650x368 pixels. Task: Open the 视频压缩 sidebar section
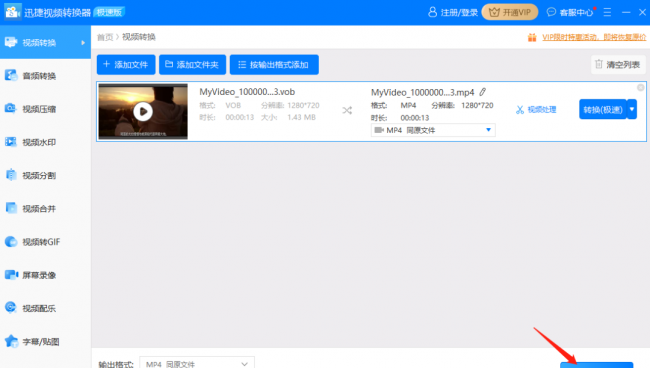pos(45,109)
